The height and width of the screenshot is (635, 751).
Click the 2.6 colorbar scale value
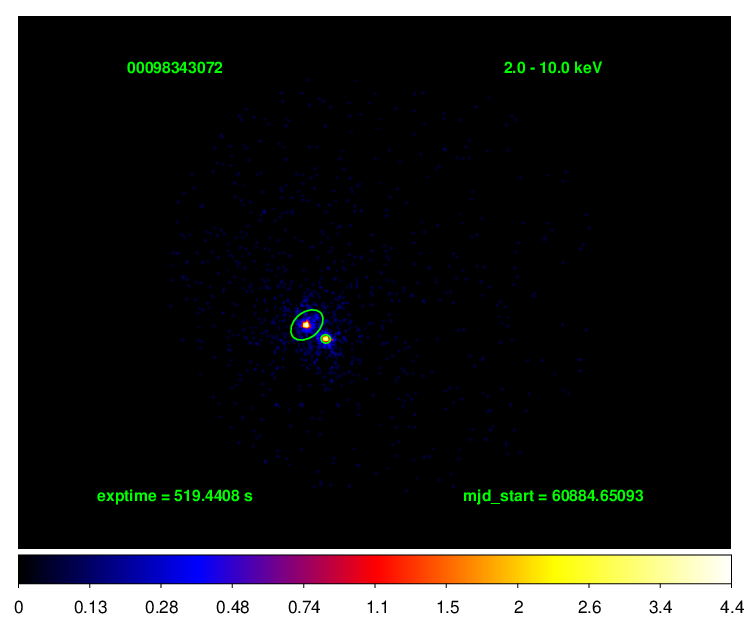589,607
